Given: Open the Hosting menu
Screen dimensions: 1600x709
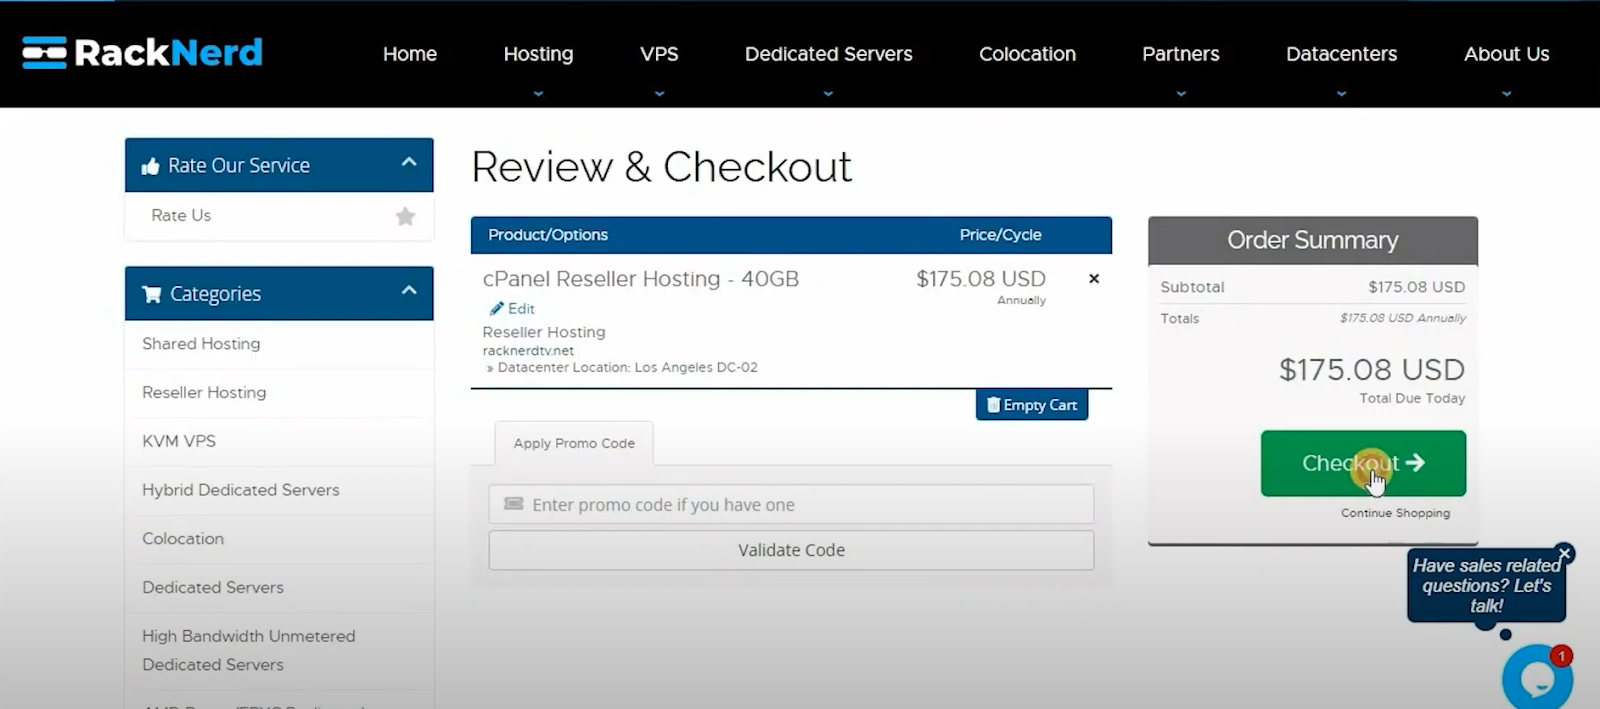Looking at the screenshot, I should click(538, 54).
